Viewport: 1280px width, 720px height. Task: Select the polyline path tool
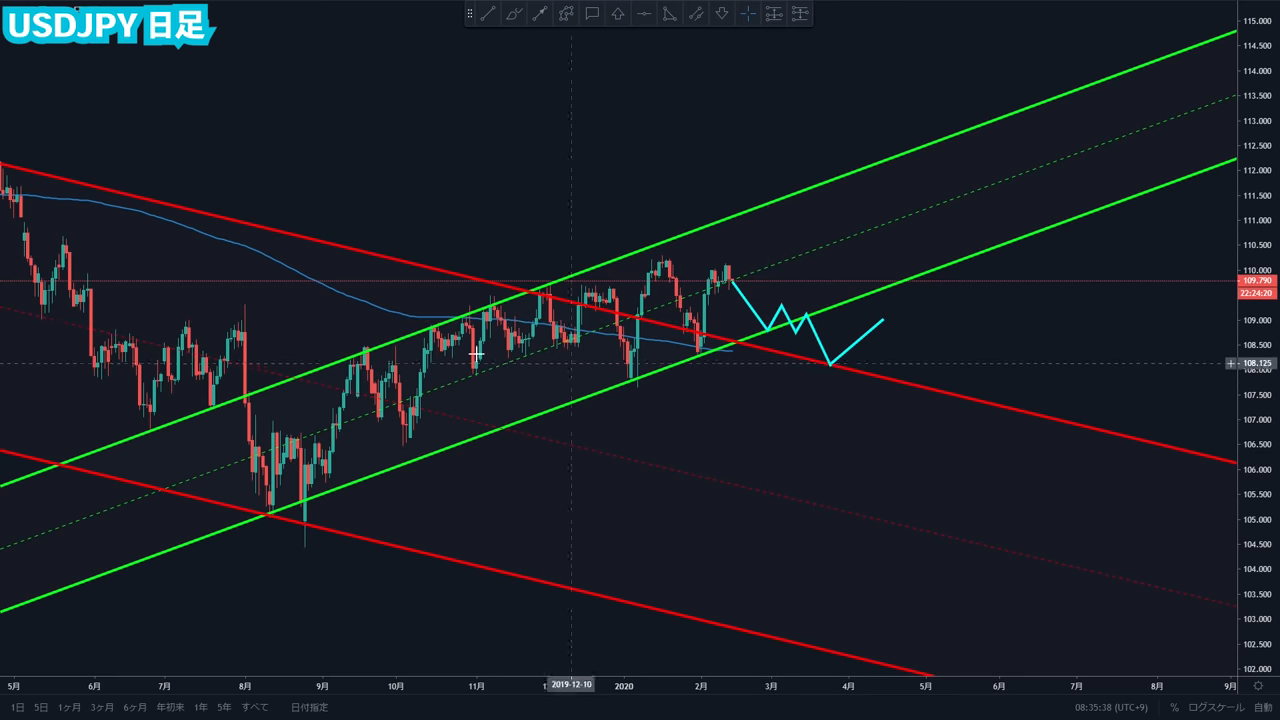tap(566, 14)
